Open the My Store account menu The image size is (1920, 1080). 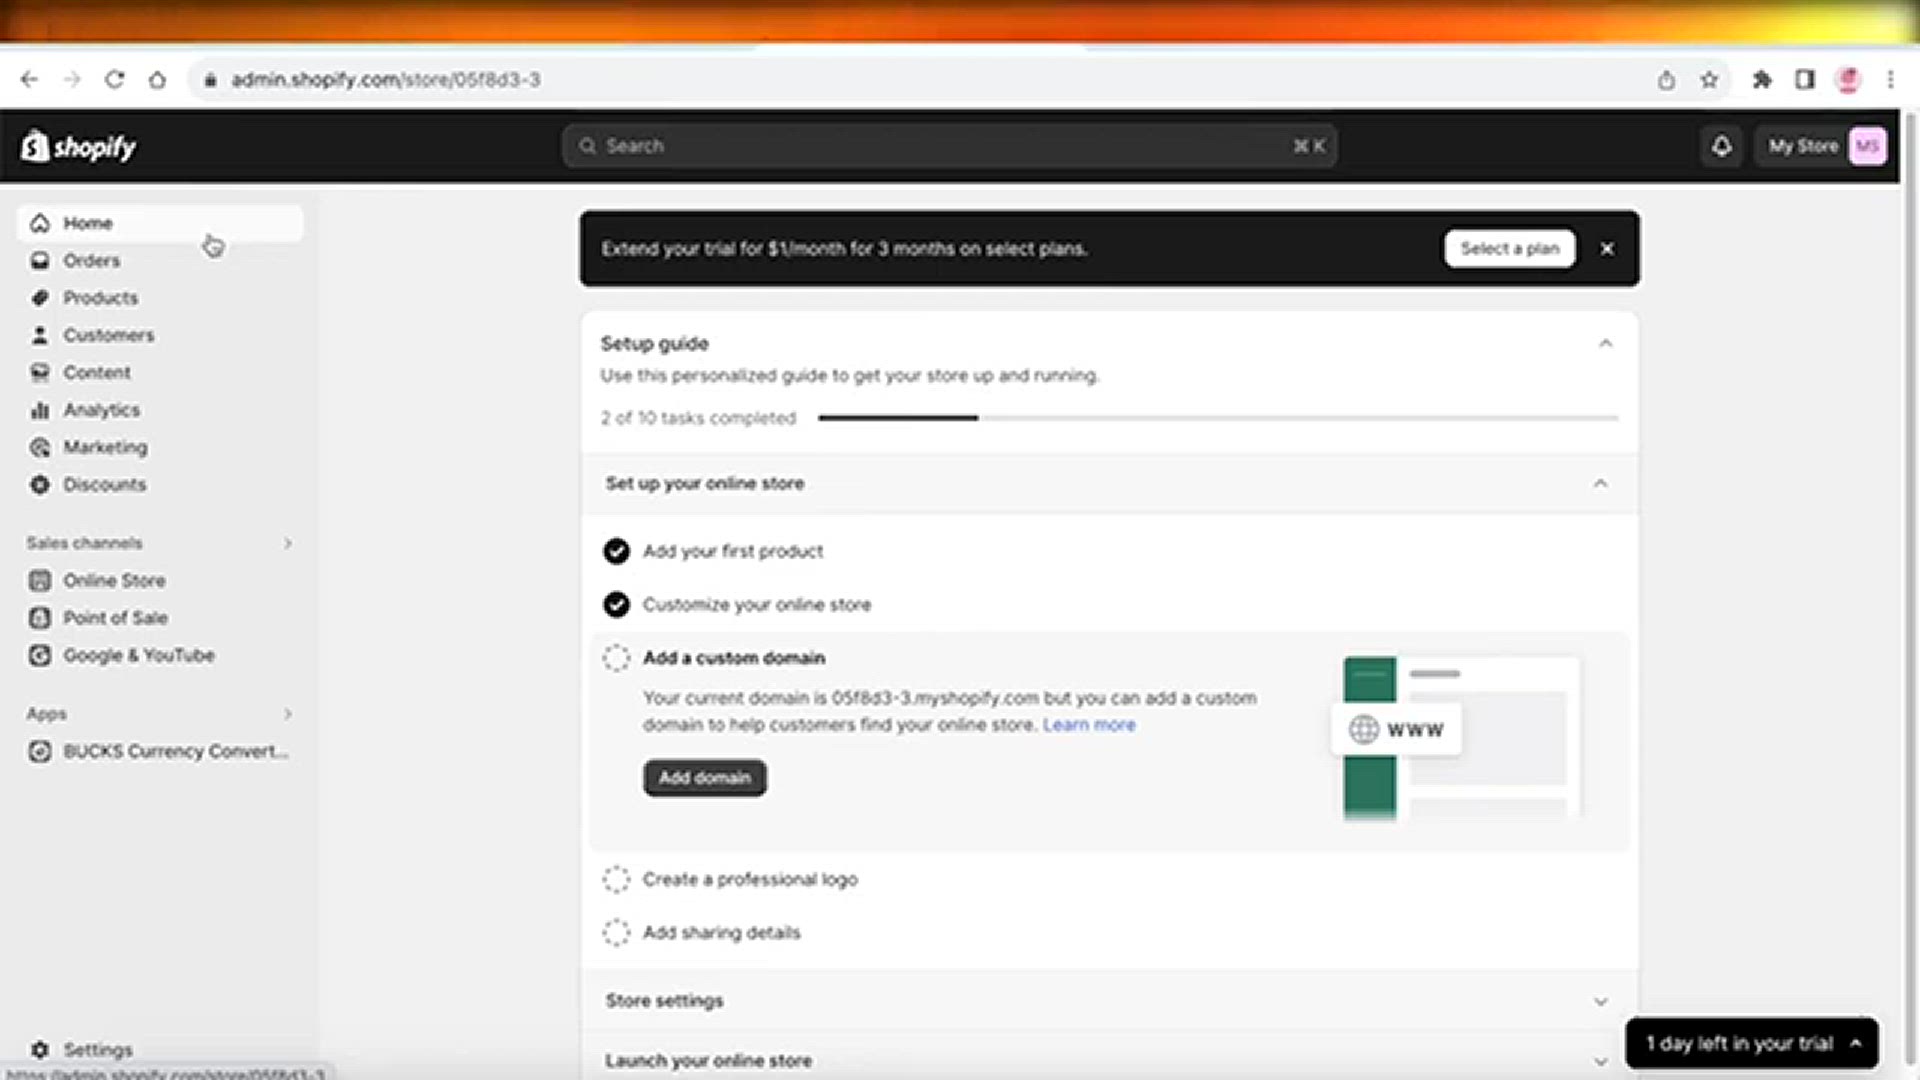pyautogui.click(x=1820, y=146)
